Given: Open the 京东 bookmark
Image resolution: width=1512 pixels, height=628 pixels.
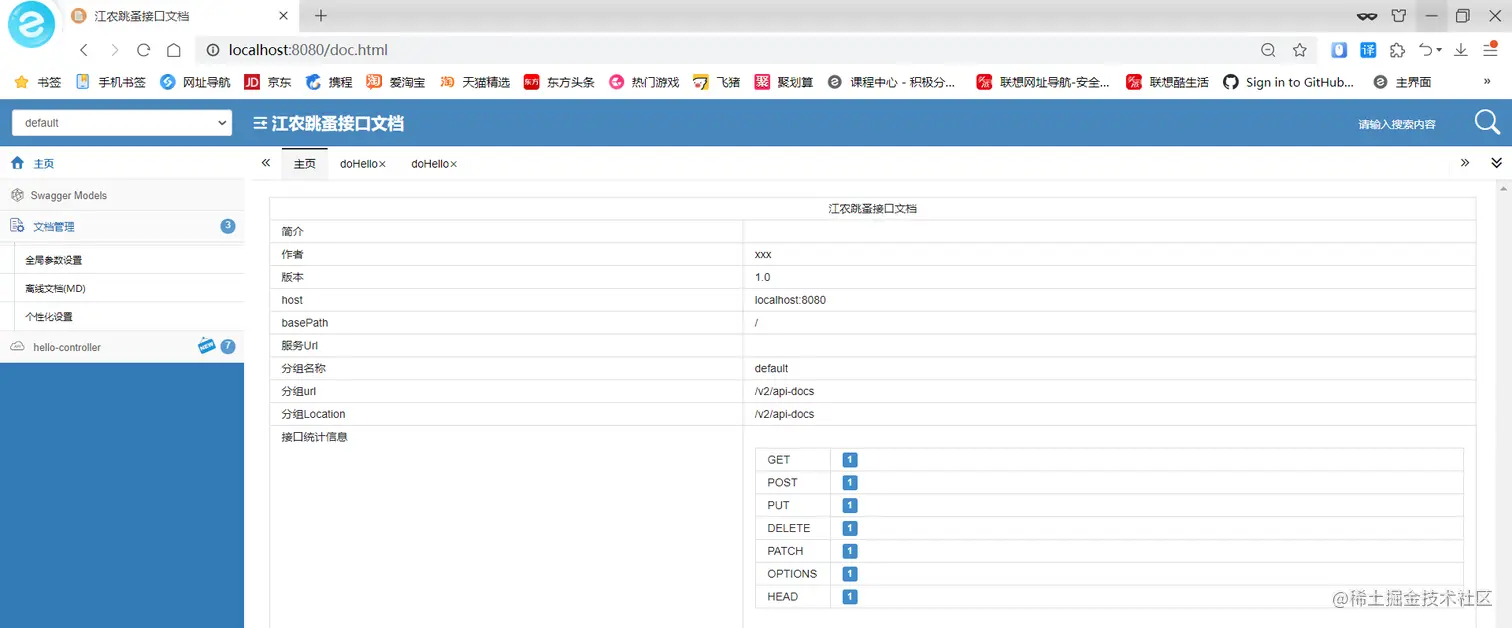Looking at the screenshot, I should pos(268,82).
